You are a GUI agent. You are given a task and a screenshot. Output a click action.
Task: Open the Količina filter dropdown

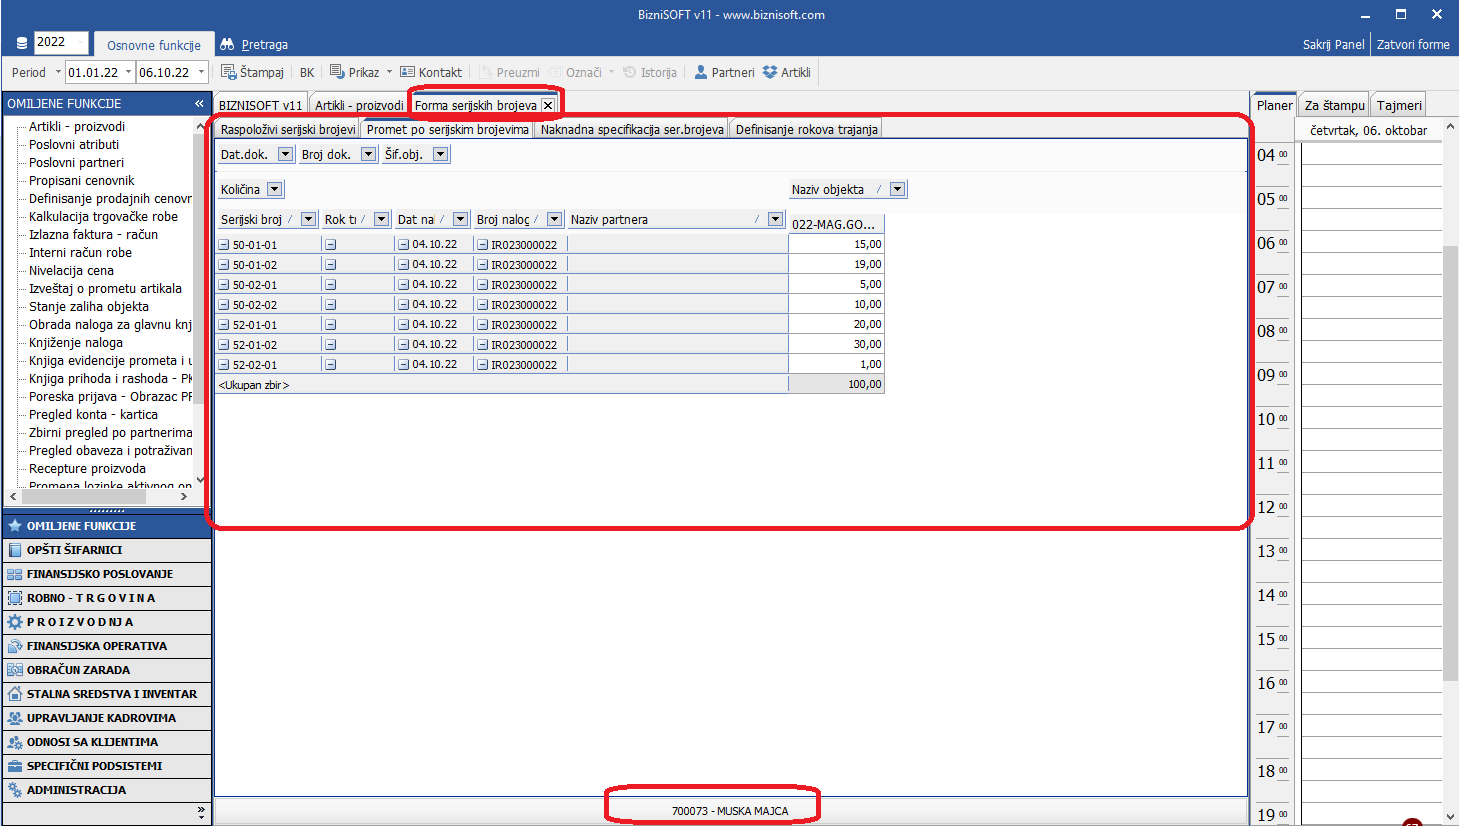[275, 189]
